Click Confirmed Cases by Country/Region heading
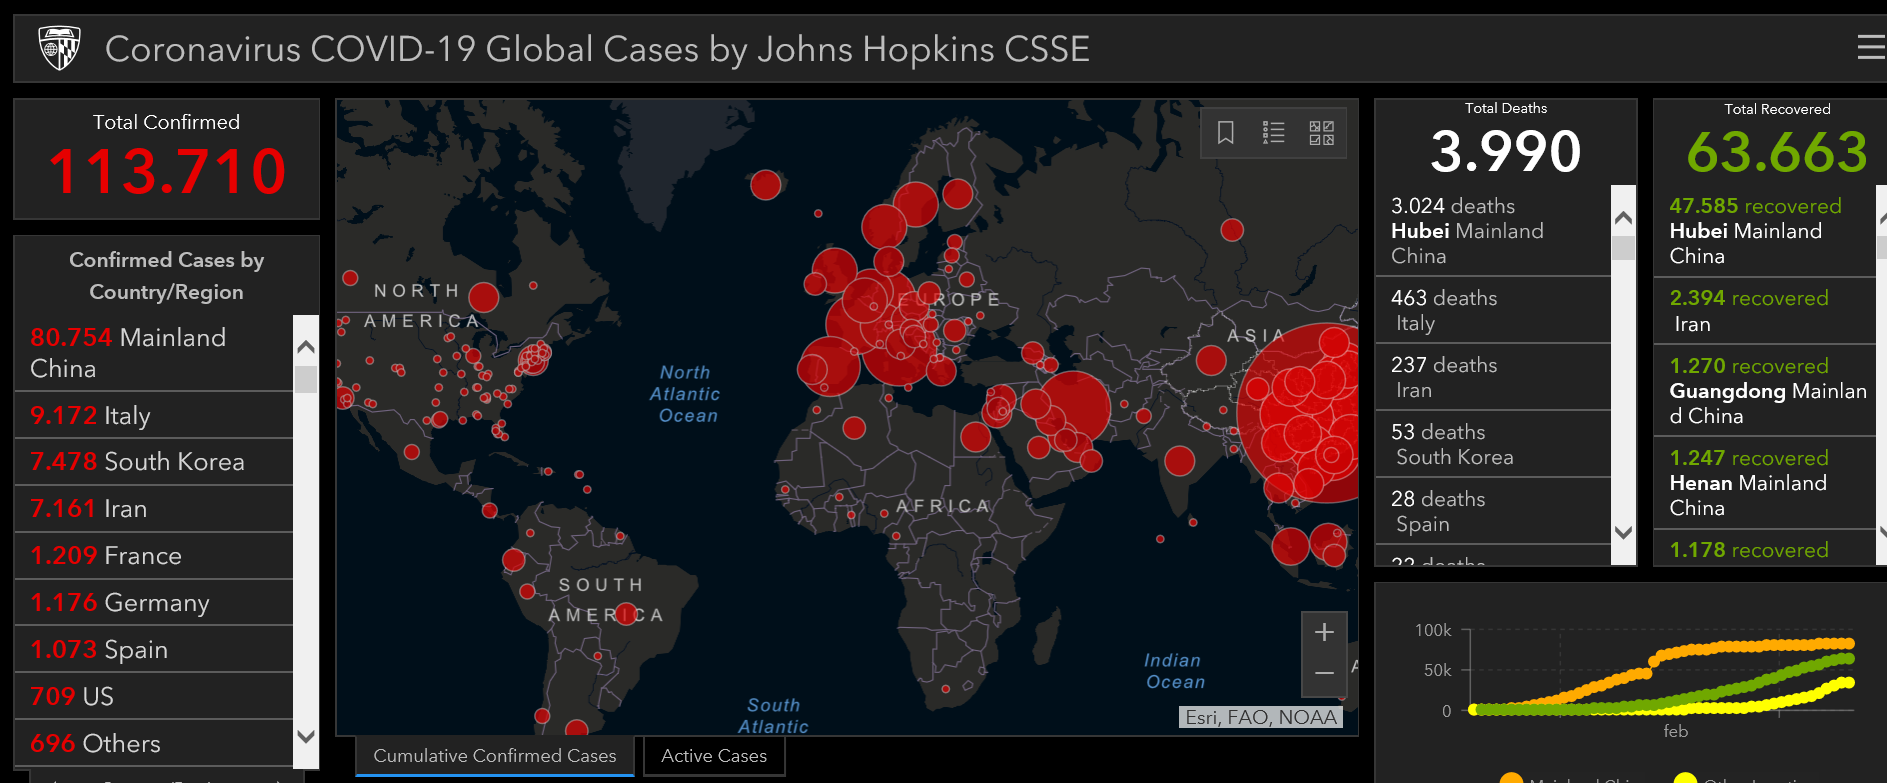Viewport: 1887px width, 783px height. 167,276
